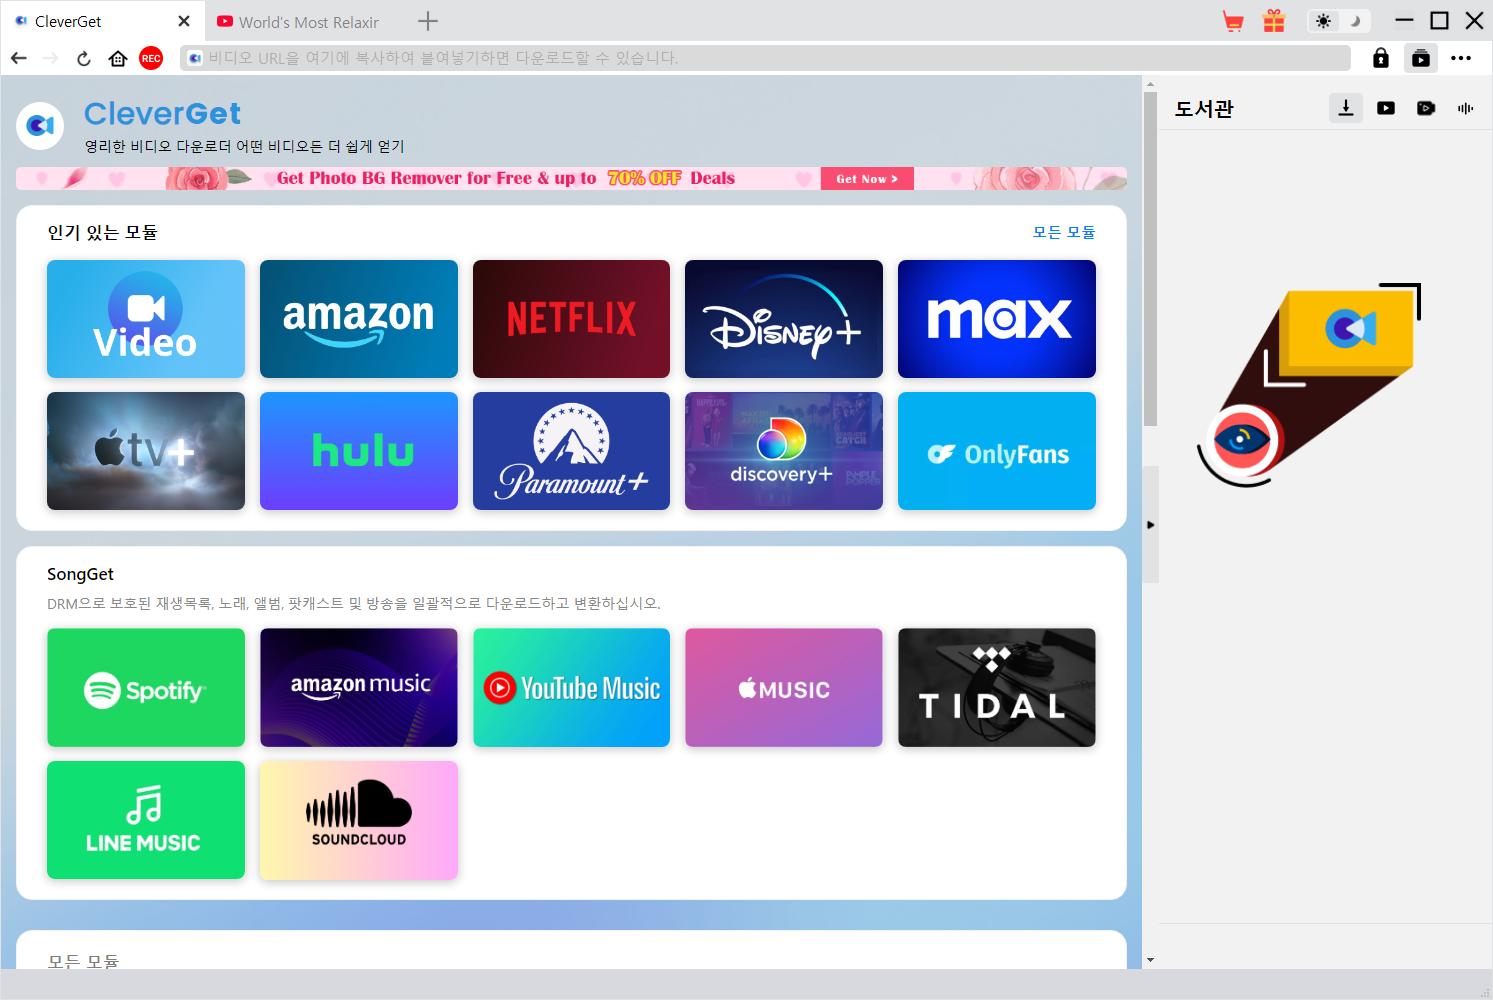Collapse the library side panel arrow
Screen dimensions: 1493x1000
(x=1150, y=525)
